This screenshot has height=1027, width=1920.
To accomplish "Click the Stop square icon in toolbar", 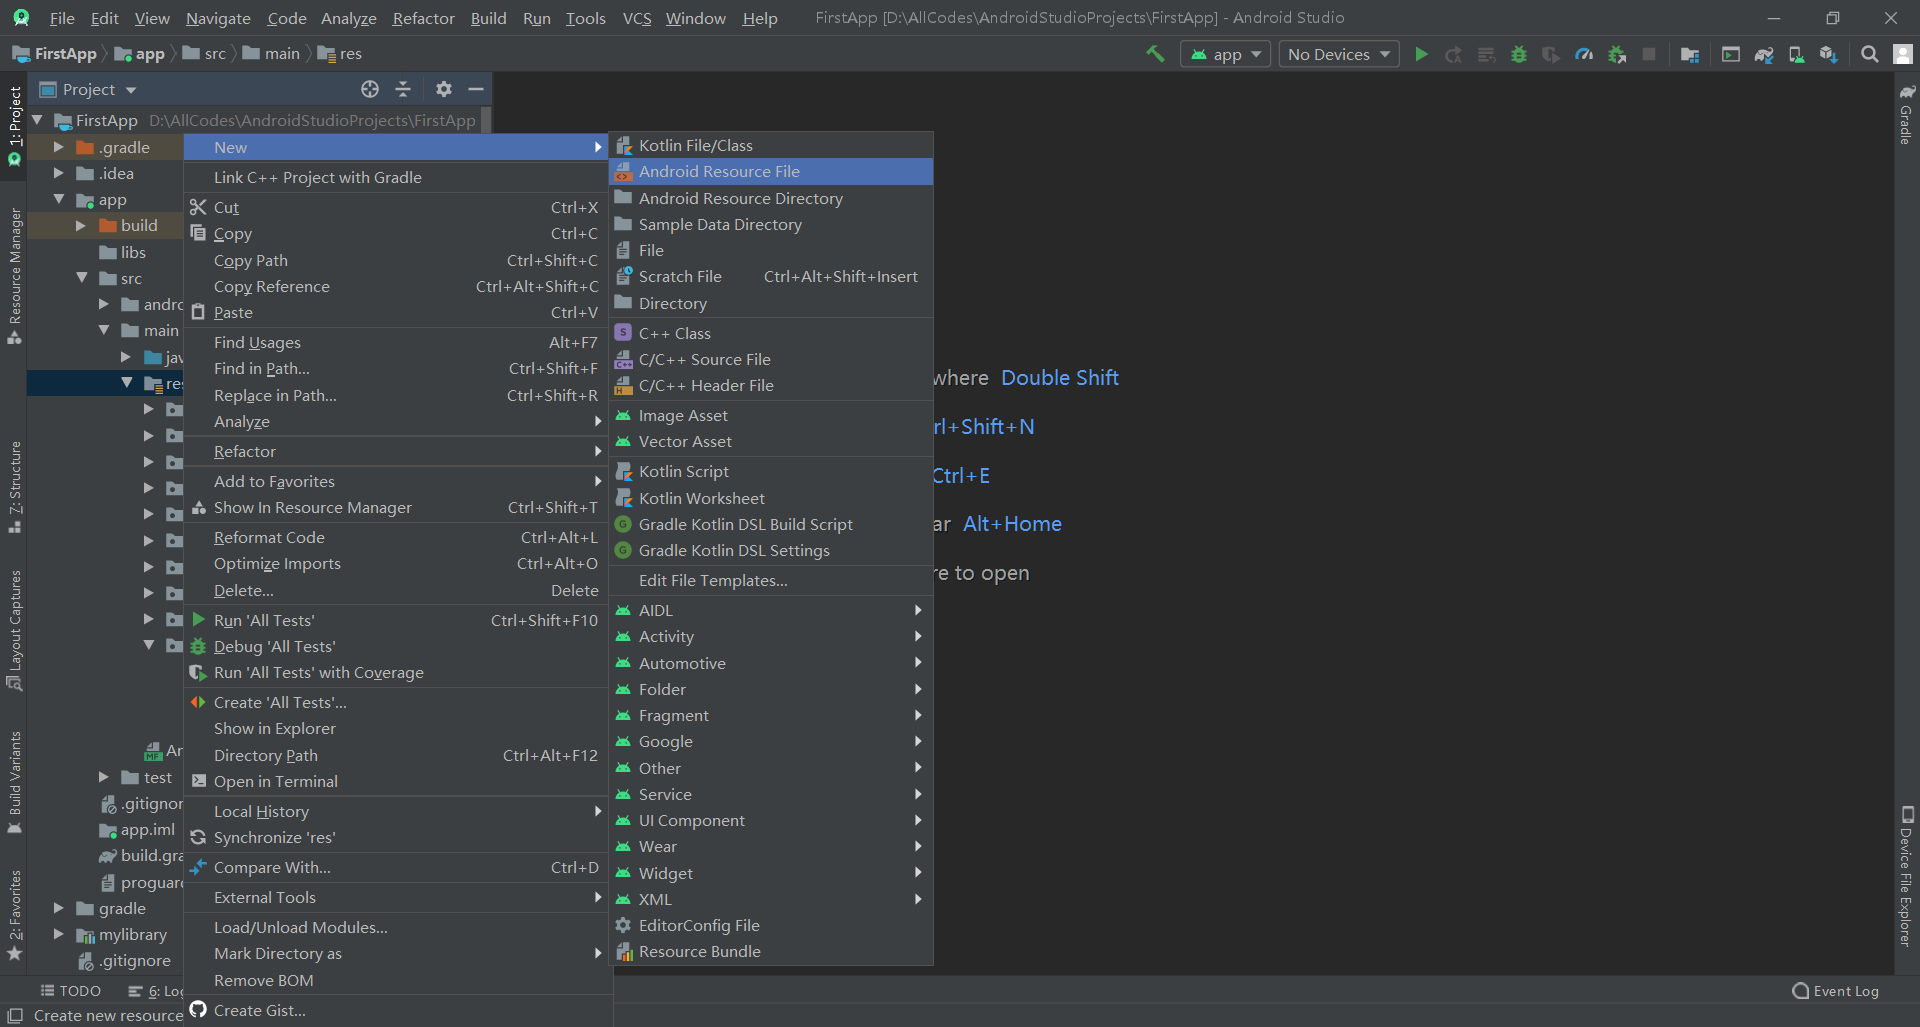I will point(1649,54).
